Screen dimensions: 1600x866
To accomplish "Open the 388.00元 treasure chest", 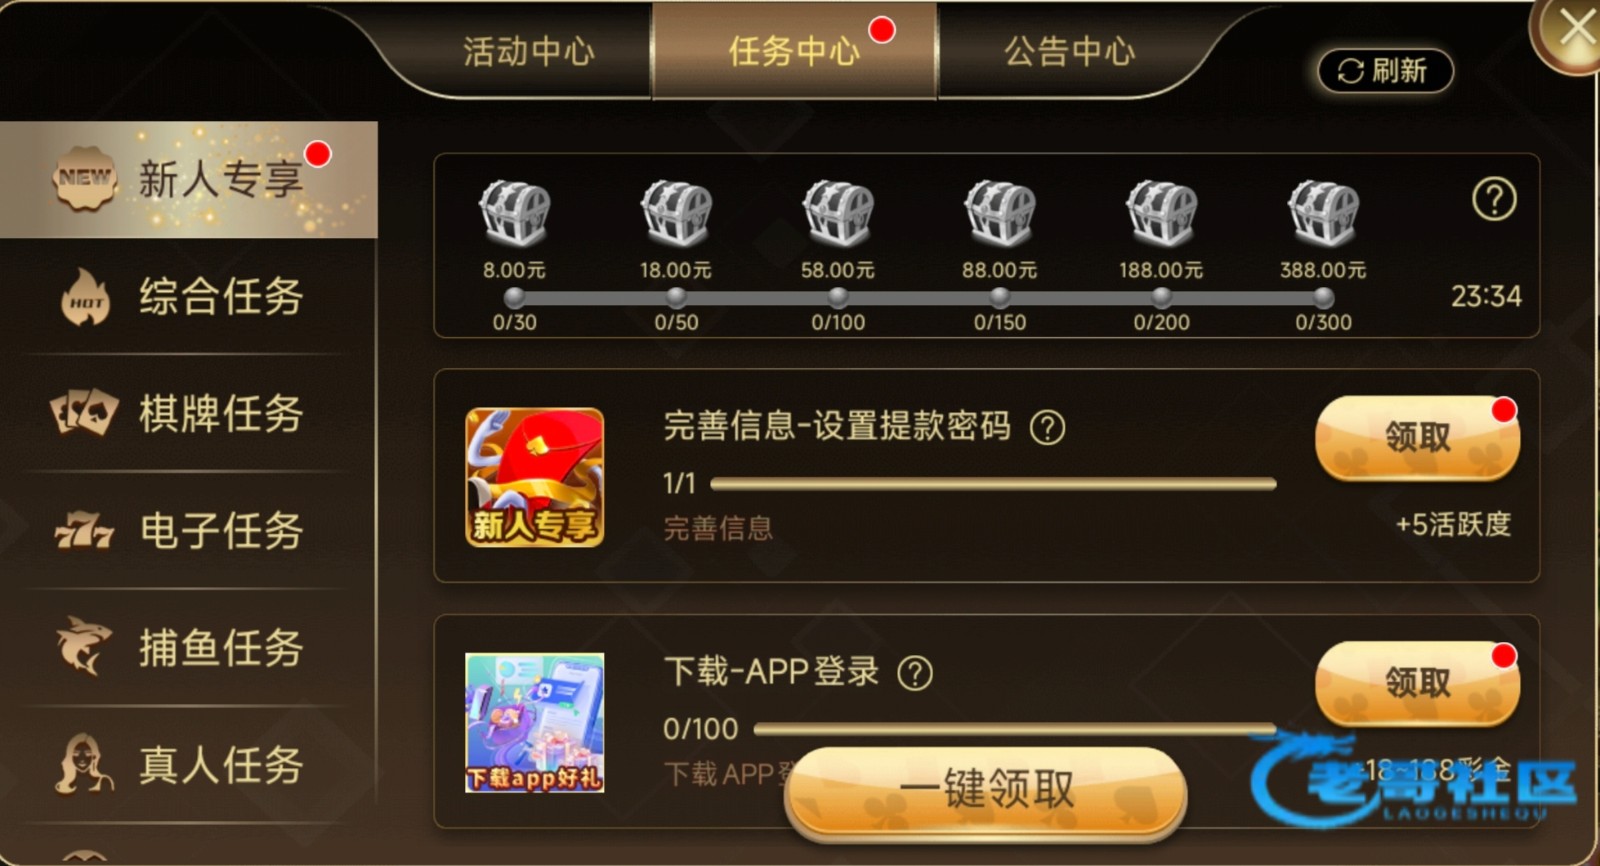I will pos(1323,213).
